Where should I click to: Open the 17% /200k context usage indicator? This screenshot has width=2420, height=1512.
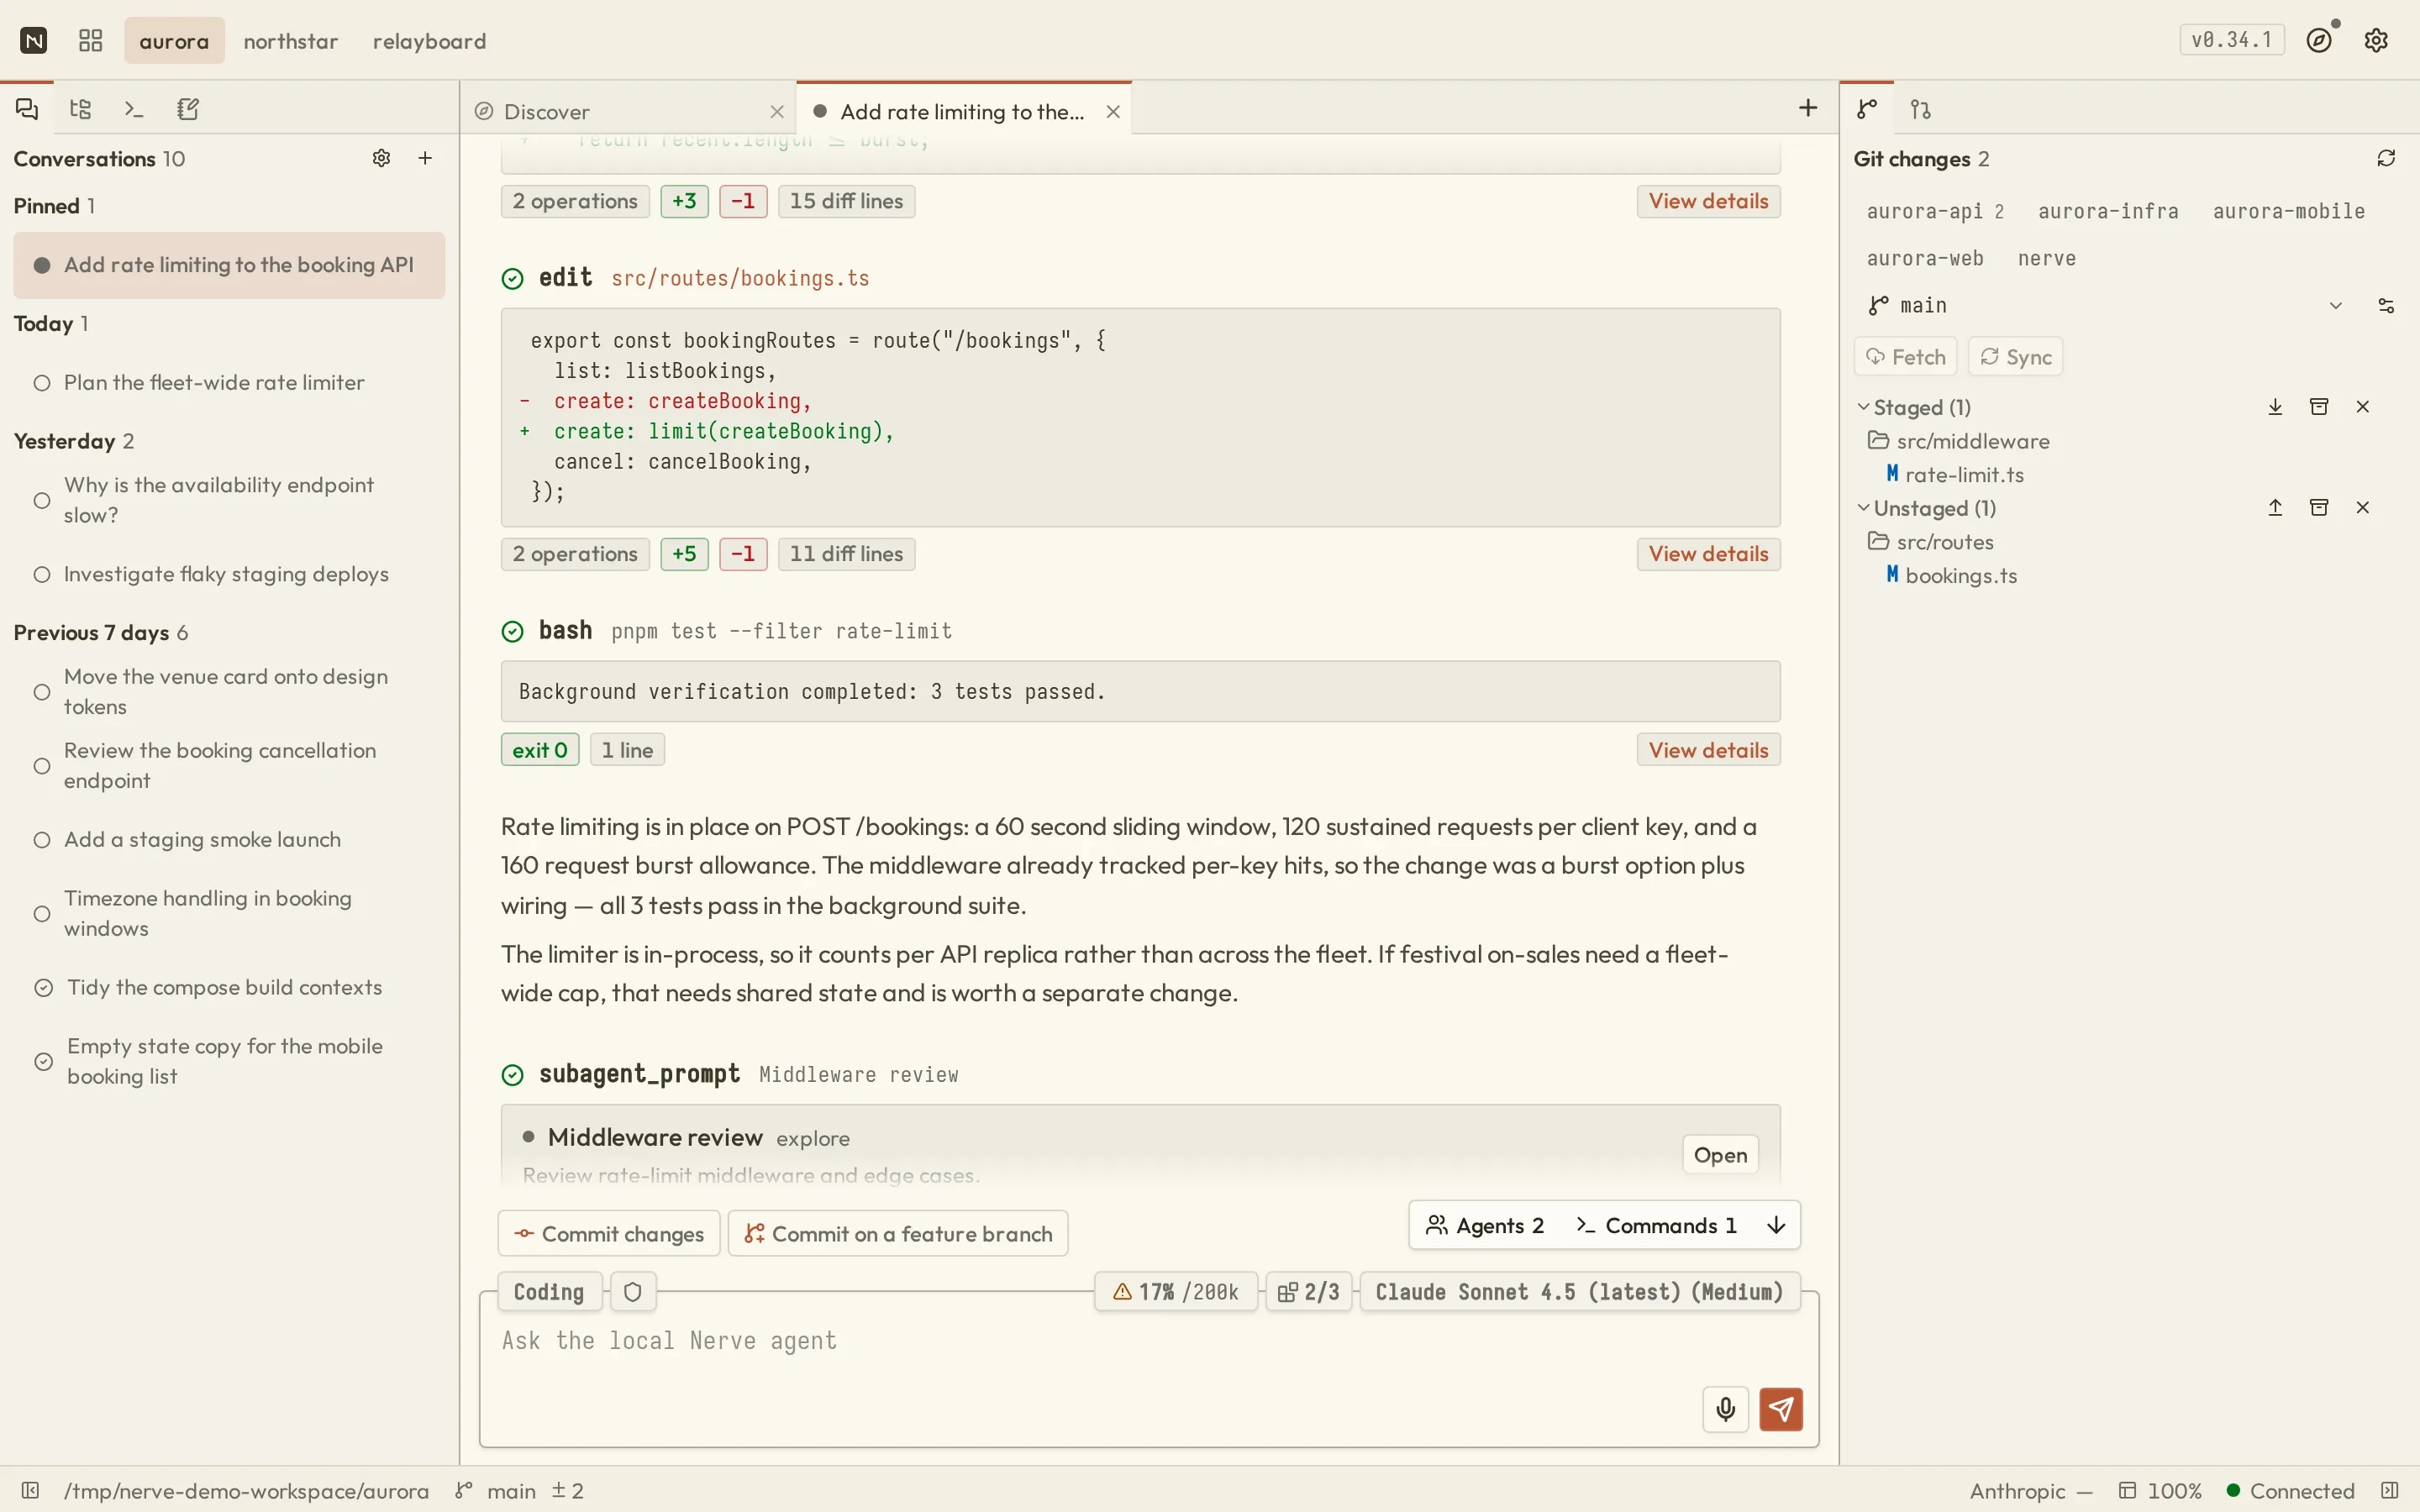1176,1292
